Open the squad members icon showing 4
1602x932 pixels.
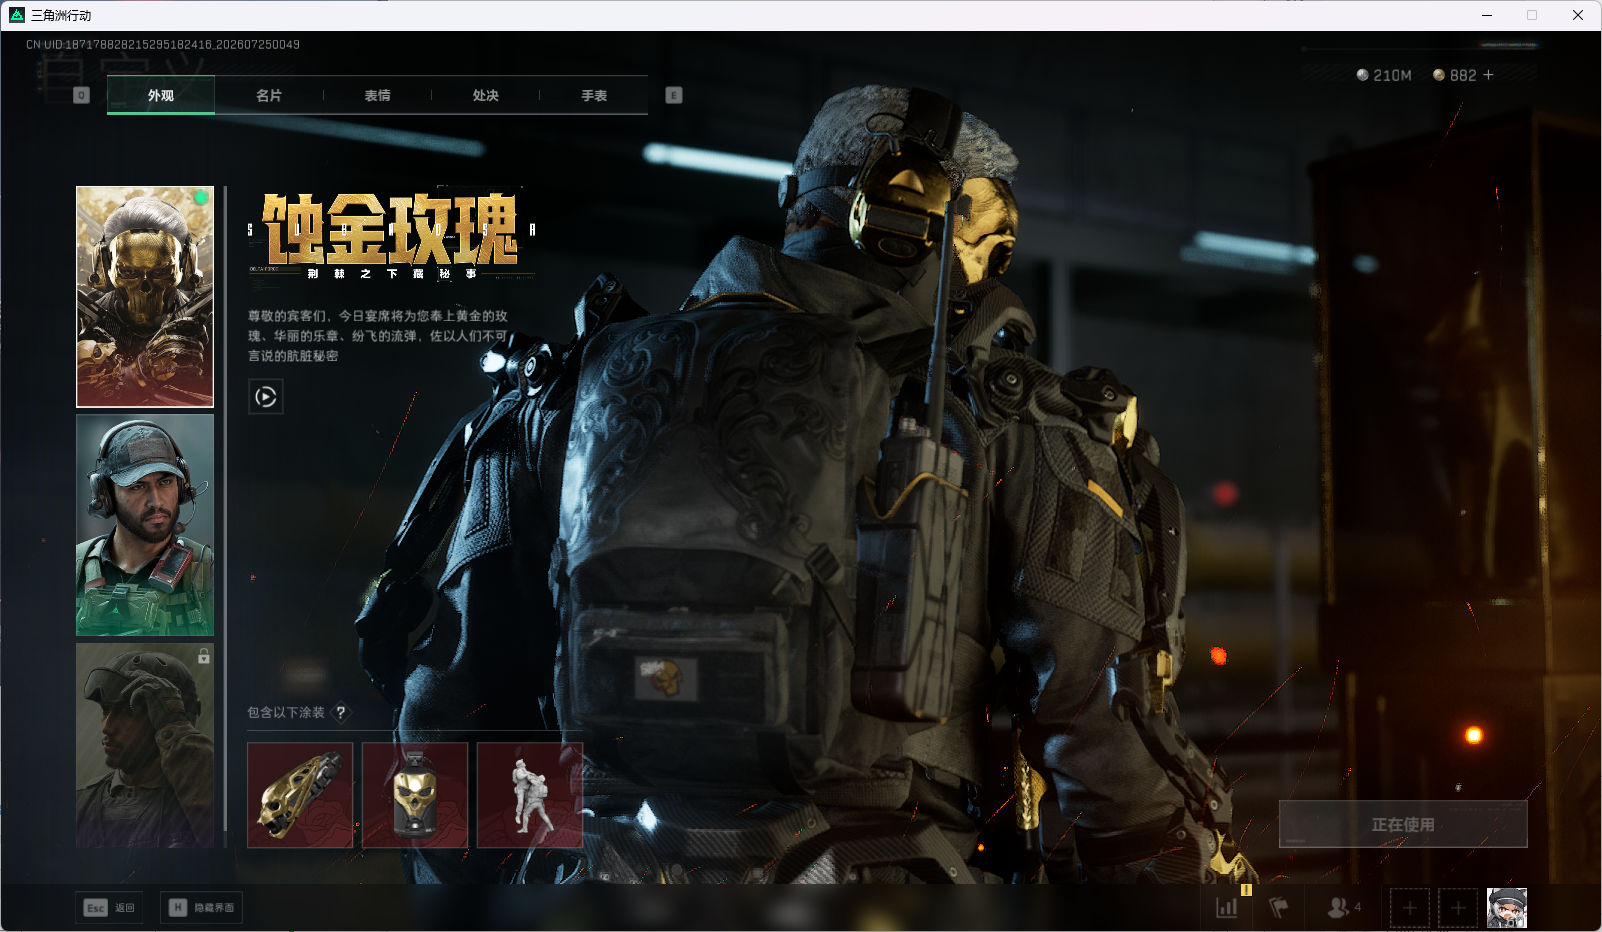pyautogui.click(x=1344, y=907)
